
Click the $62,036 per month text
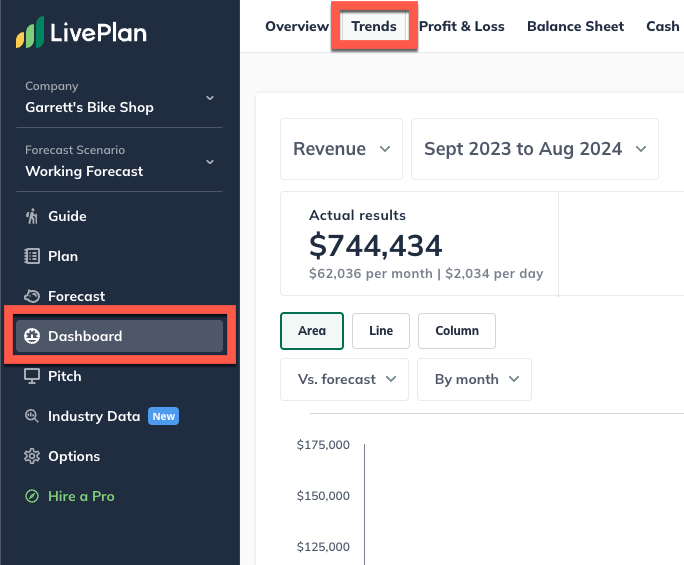[x=370, y=274]
